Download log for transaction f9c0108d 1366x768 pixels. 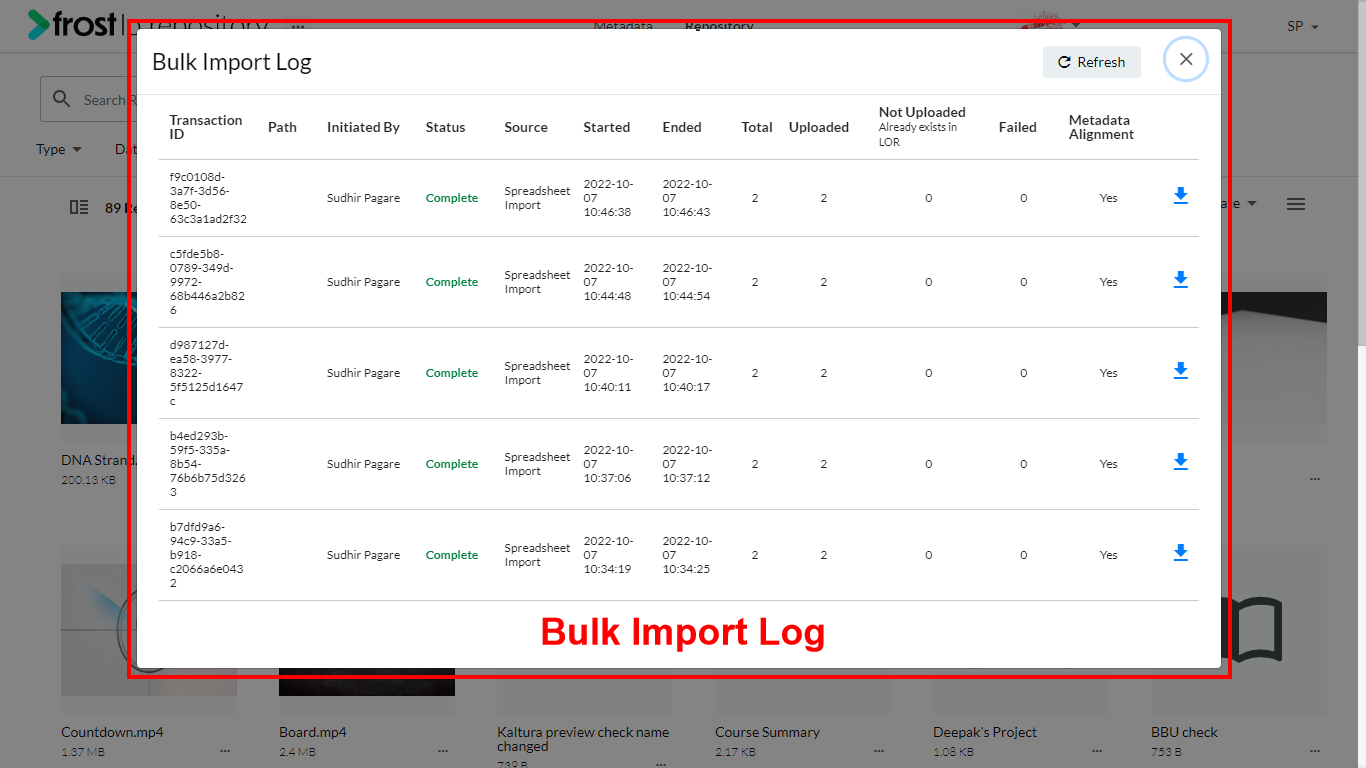coord(1180,196)
